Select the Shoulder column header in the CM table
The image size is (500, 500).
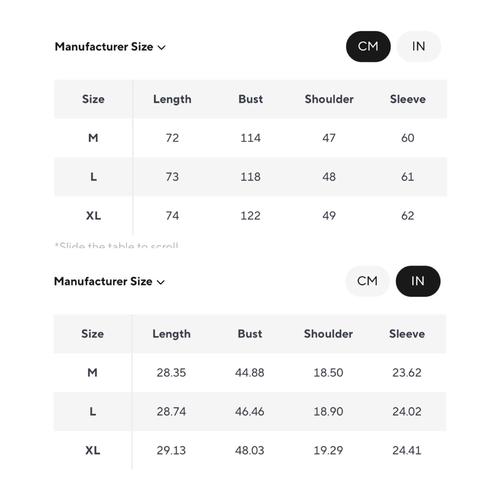pos(329,99)
